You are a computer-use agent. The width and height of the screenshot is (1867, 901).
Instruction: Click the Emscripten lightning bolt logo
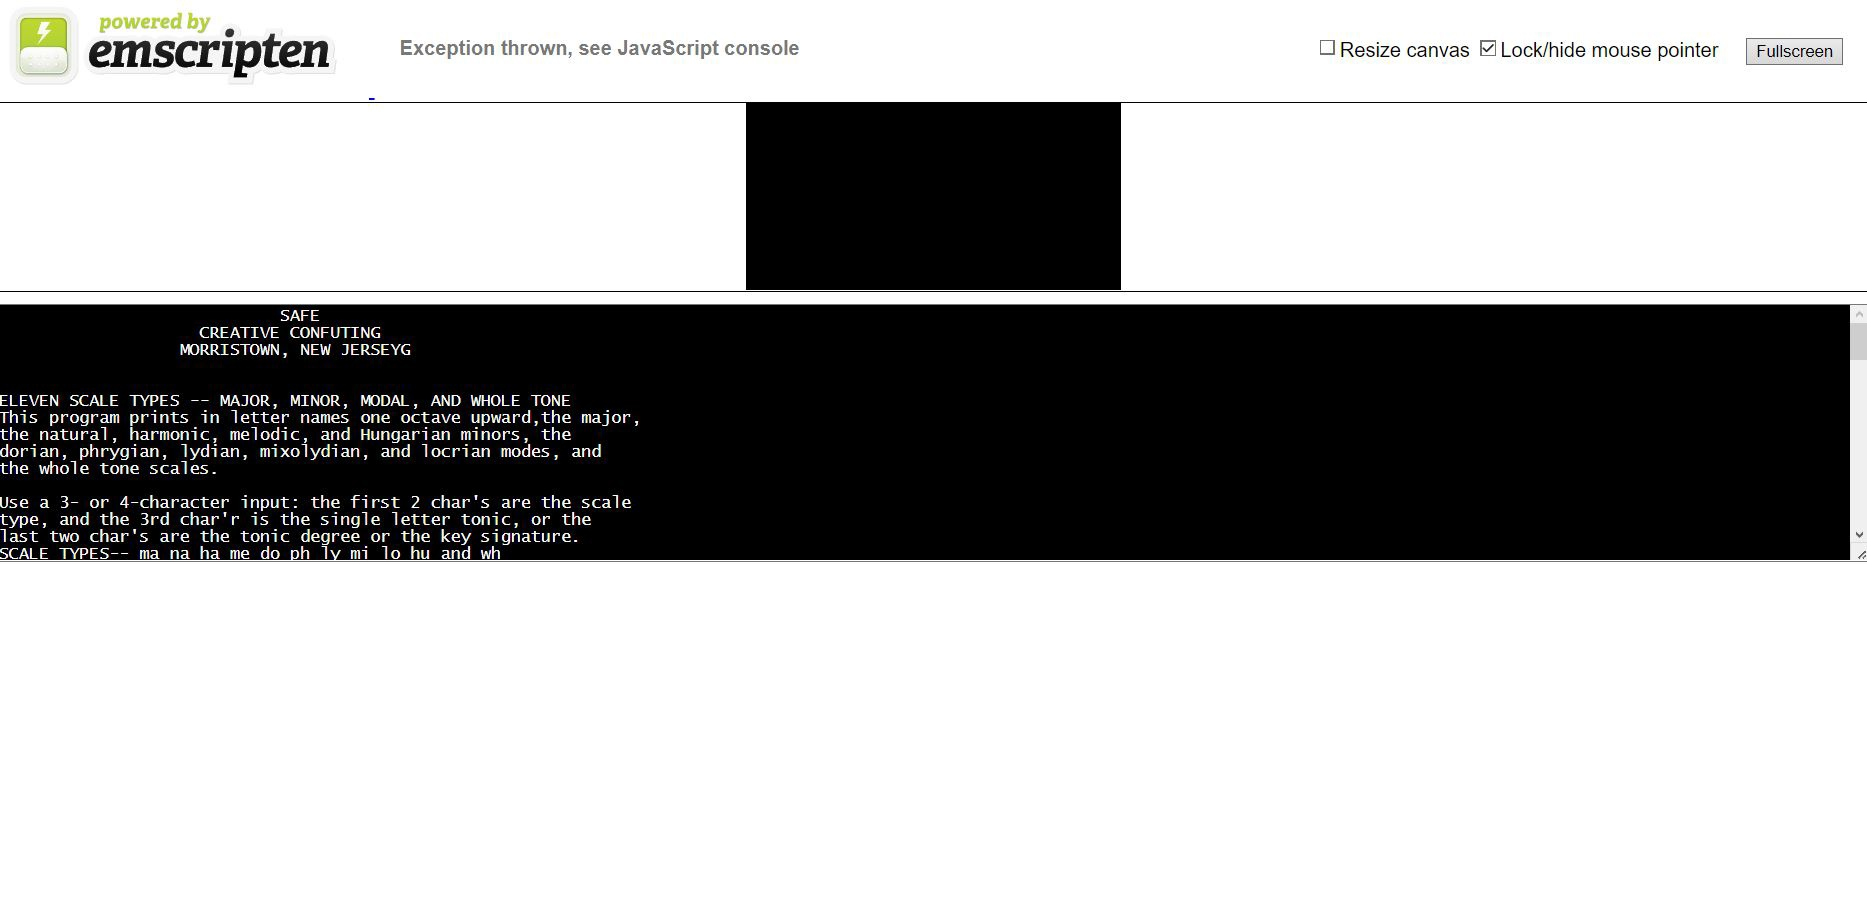tap(43, 43)
